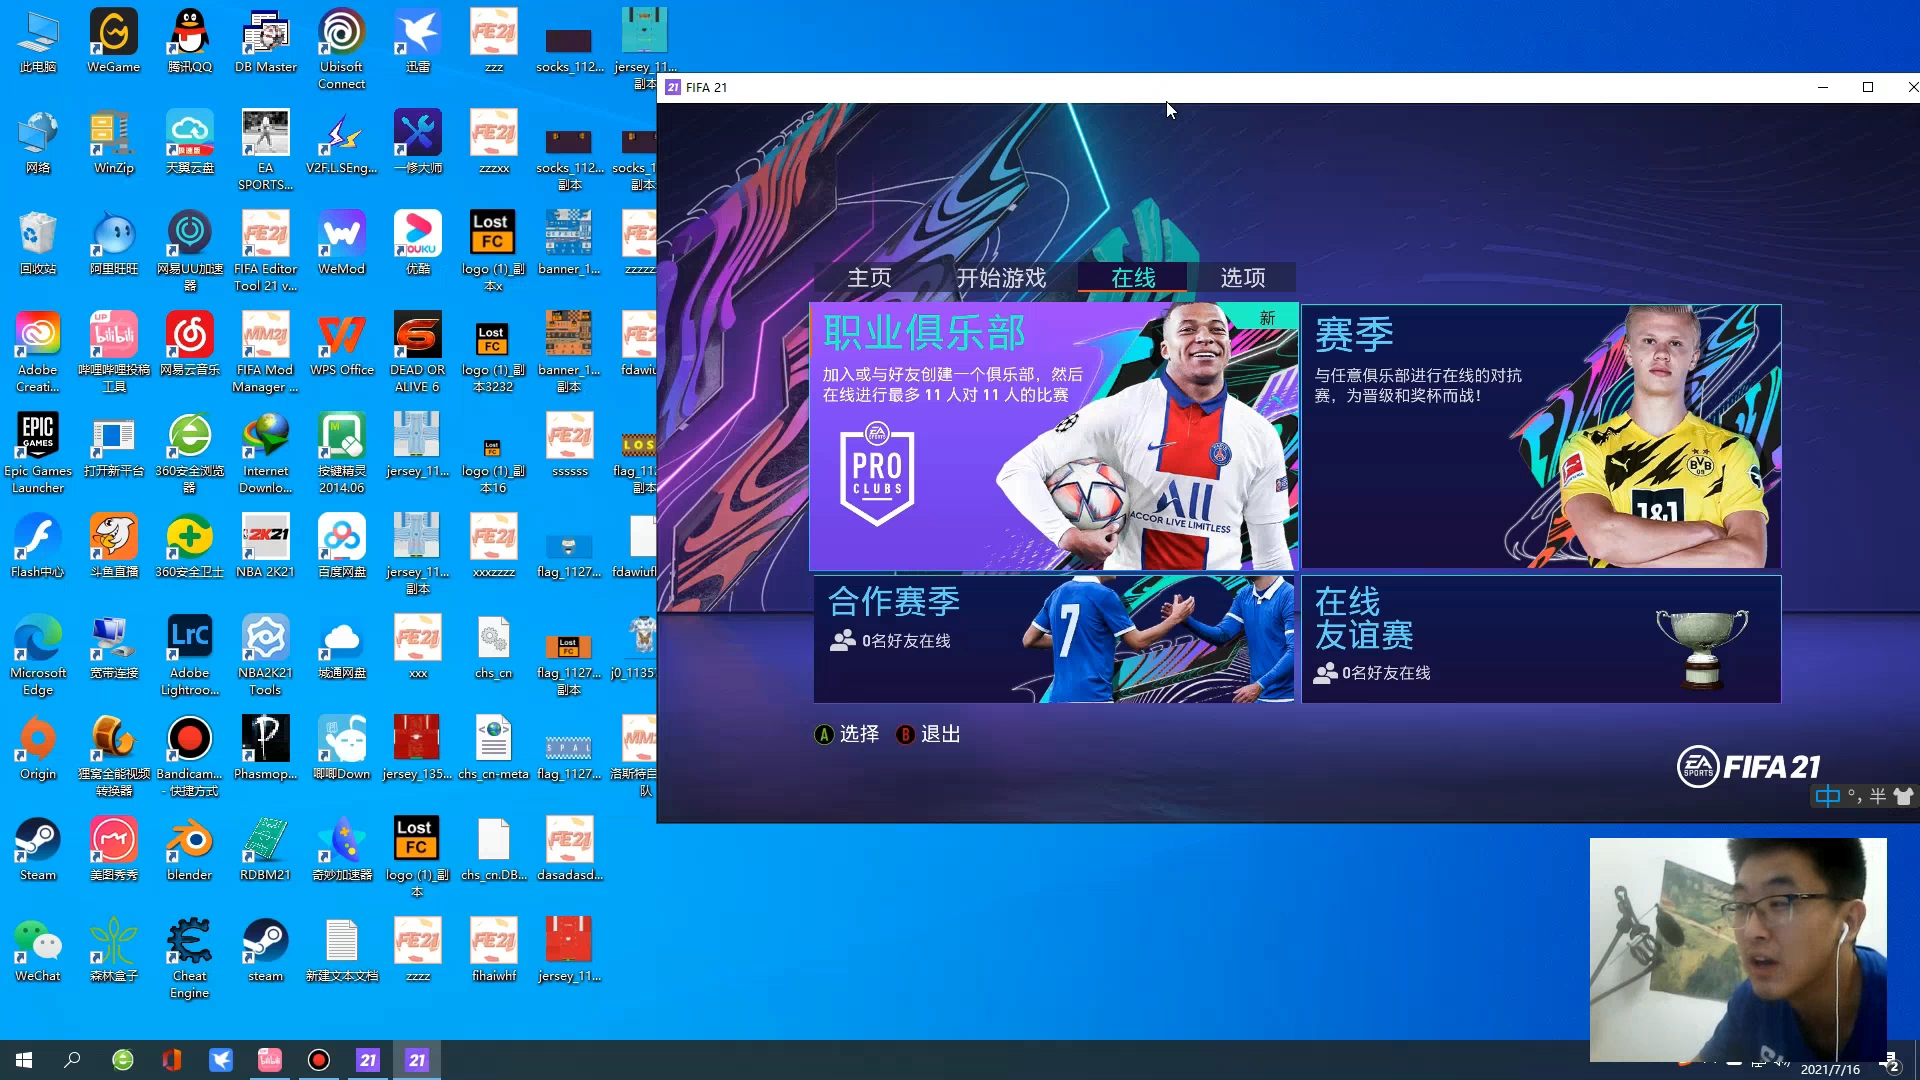Screen dimensions: 1920x1080
Task: Click the B 退出 button prompt
Action: pos(928,734)
